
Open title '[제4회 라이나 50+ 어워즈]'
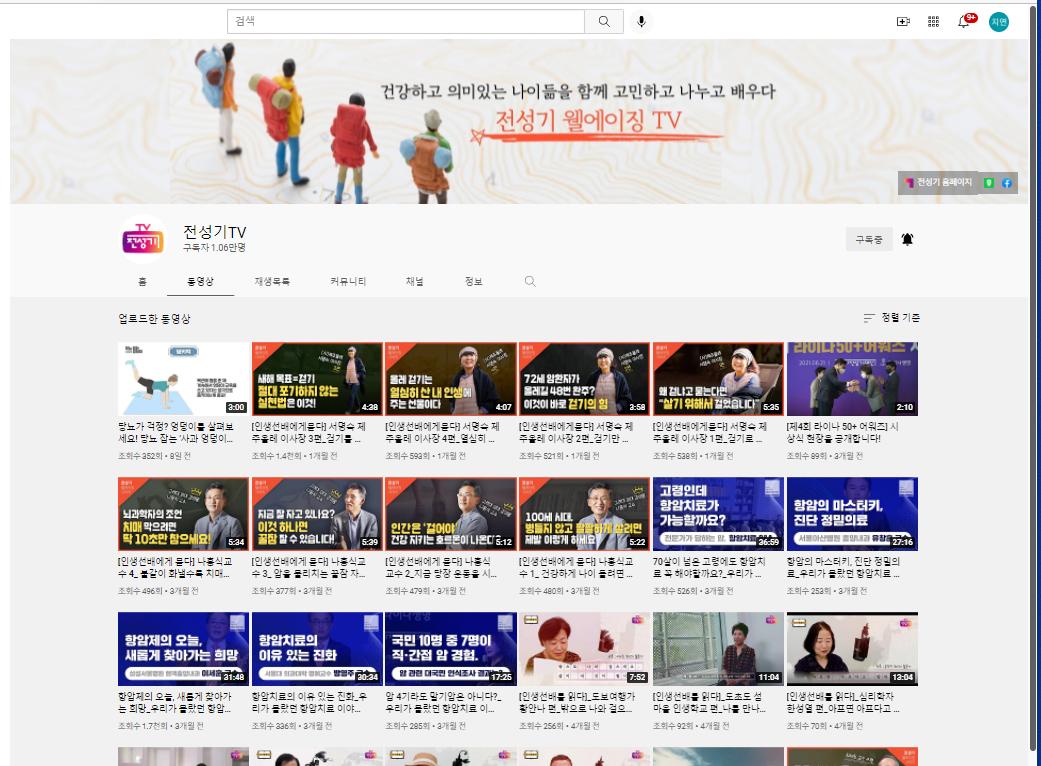(x=843, y=432)
